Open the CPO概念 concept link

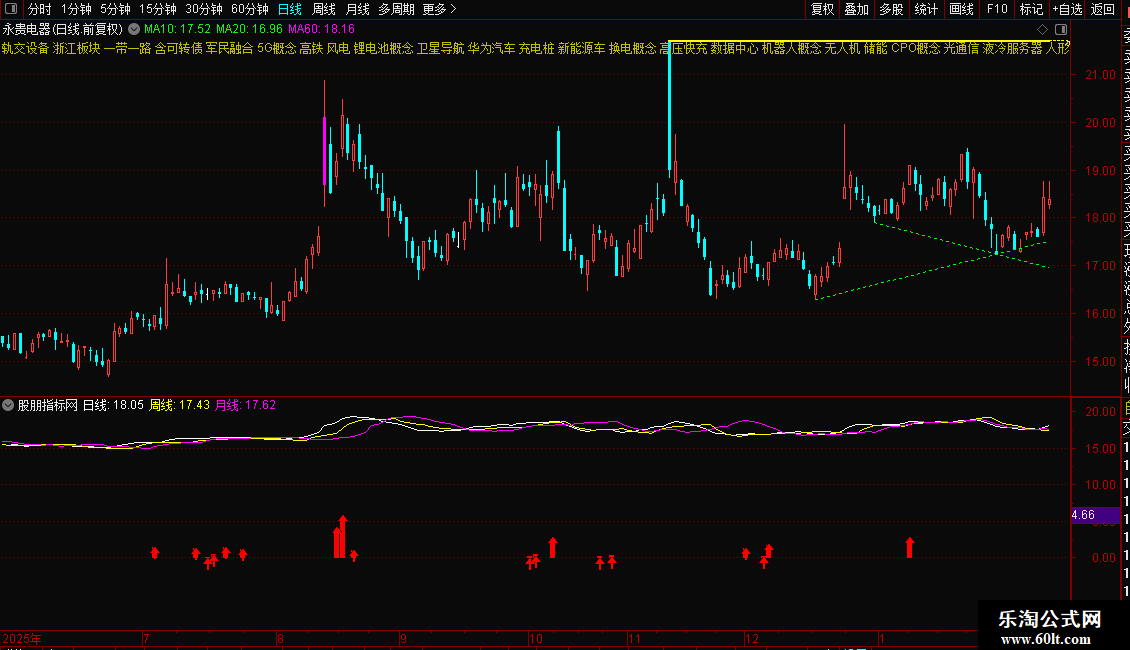[916, 48]
